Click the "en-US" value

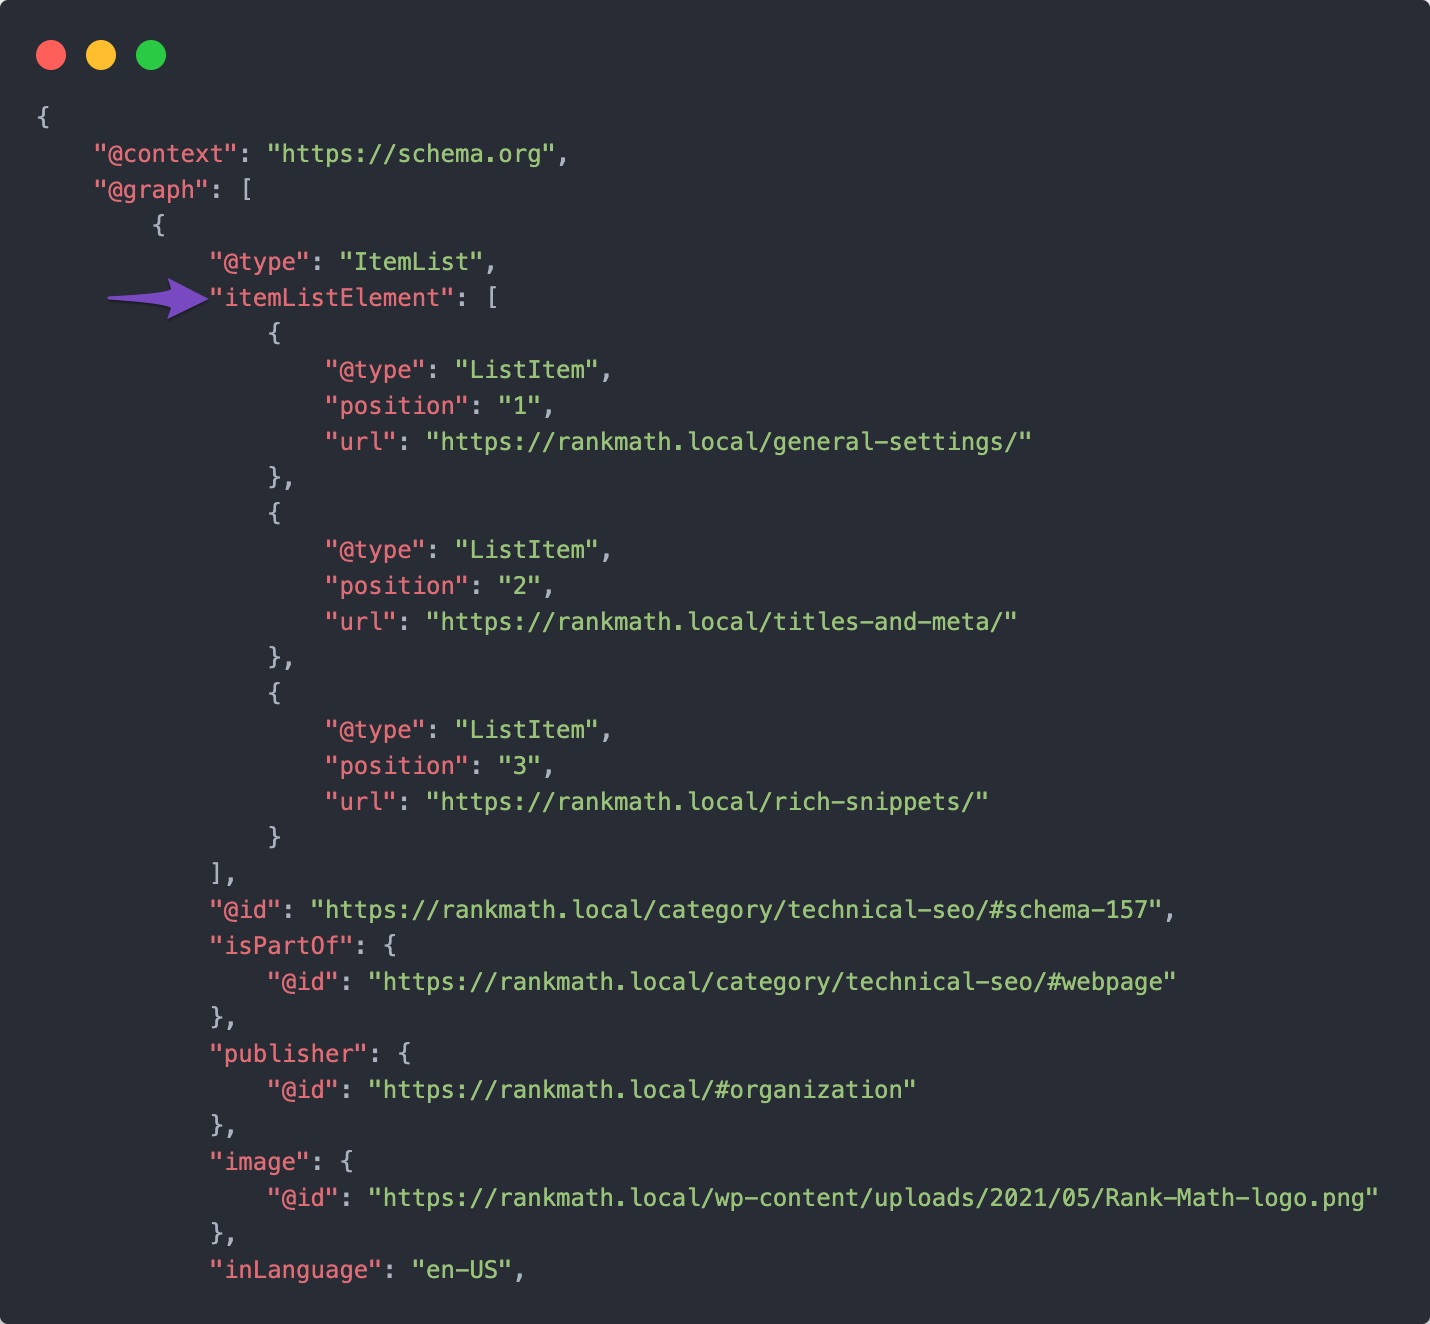pyautogui.click(x=462, y=1270)
